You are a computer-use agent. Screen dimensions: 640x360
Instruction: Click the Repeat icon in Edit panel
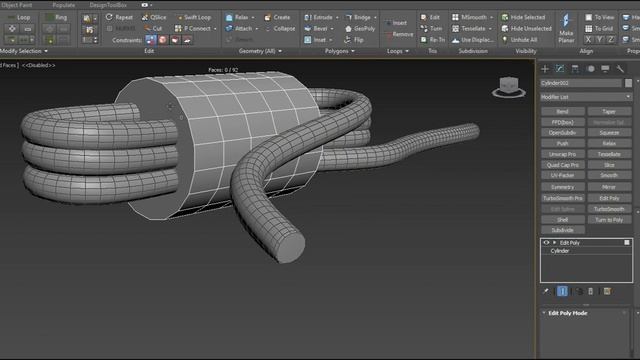(109, 17)
